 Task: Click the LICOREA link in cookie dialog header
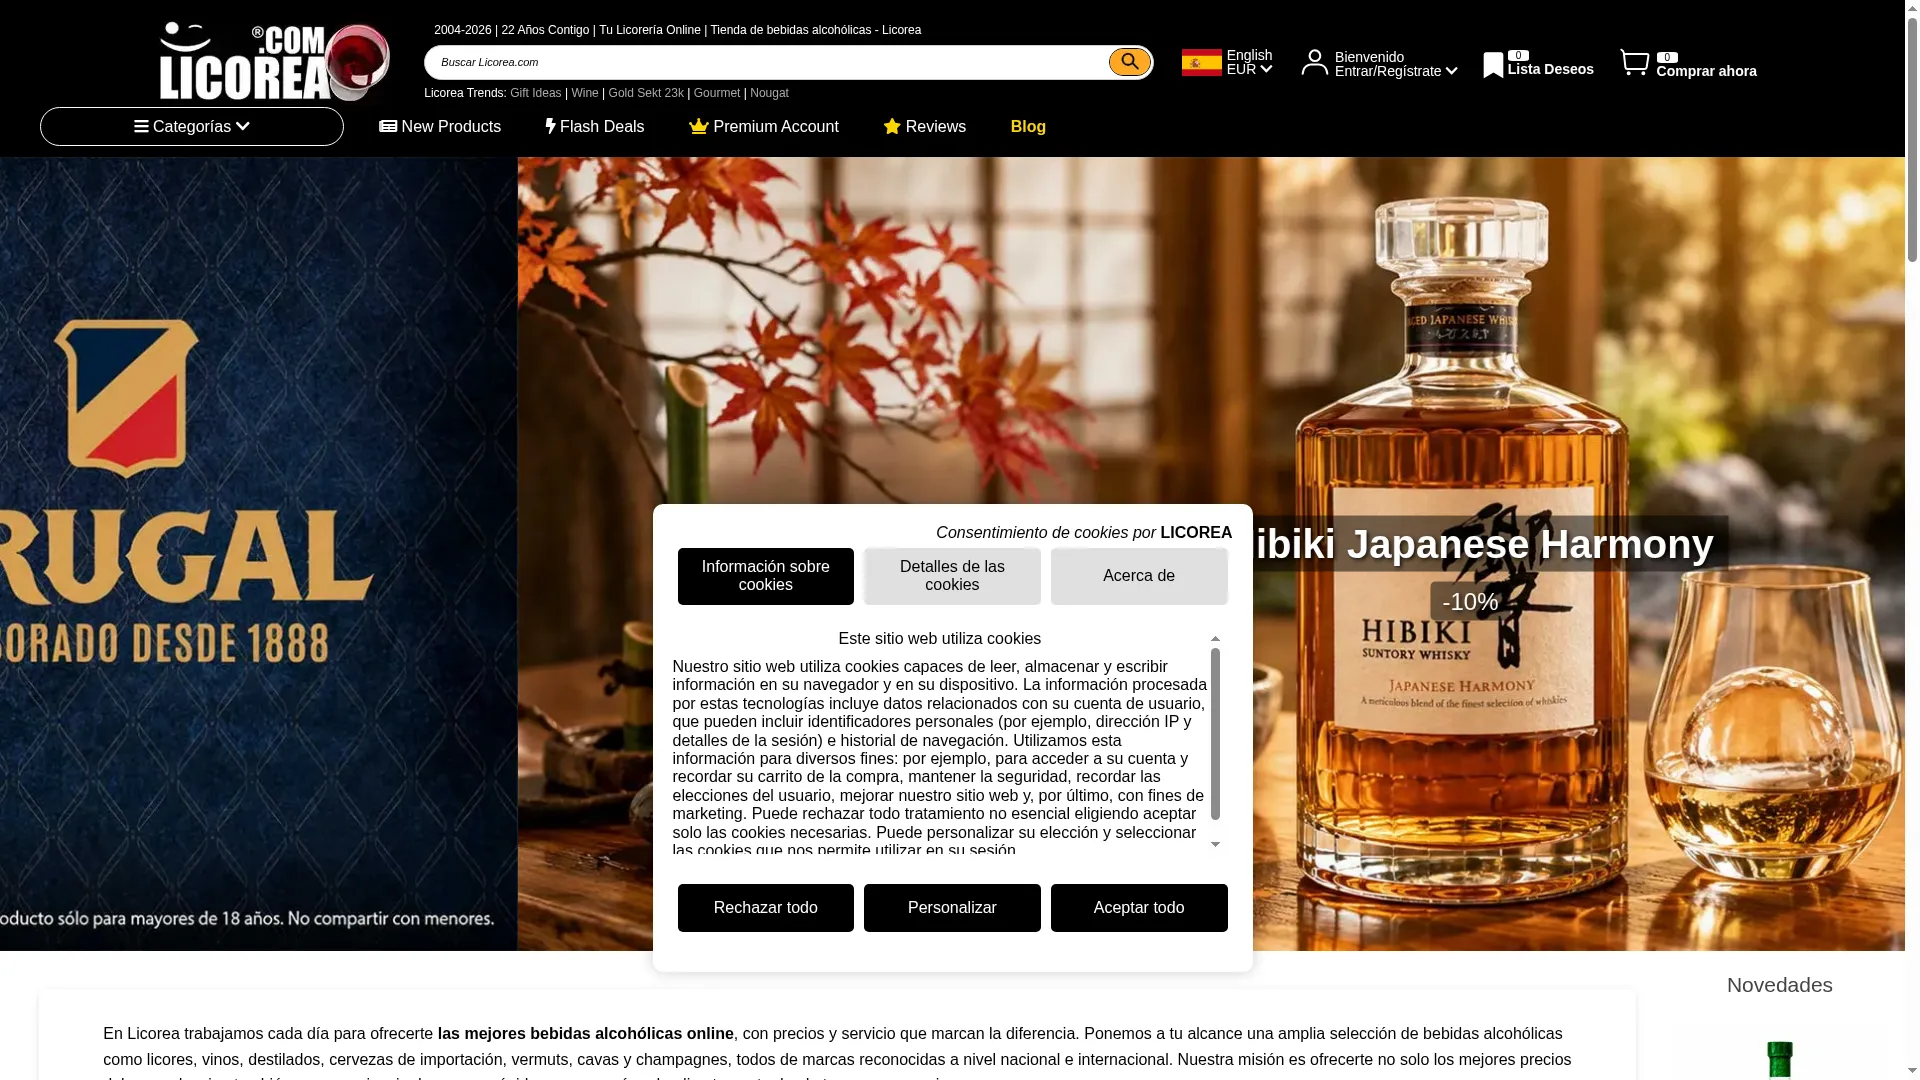click(x=1196, y=533)
